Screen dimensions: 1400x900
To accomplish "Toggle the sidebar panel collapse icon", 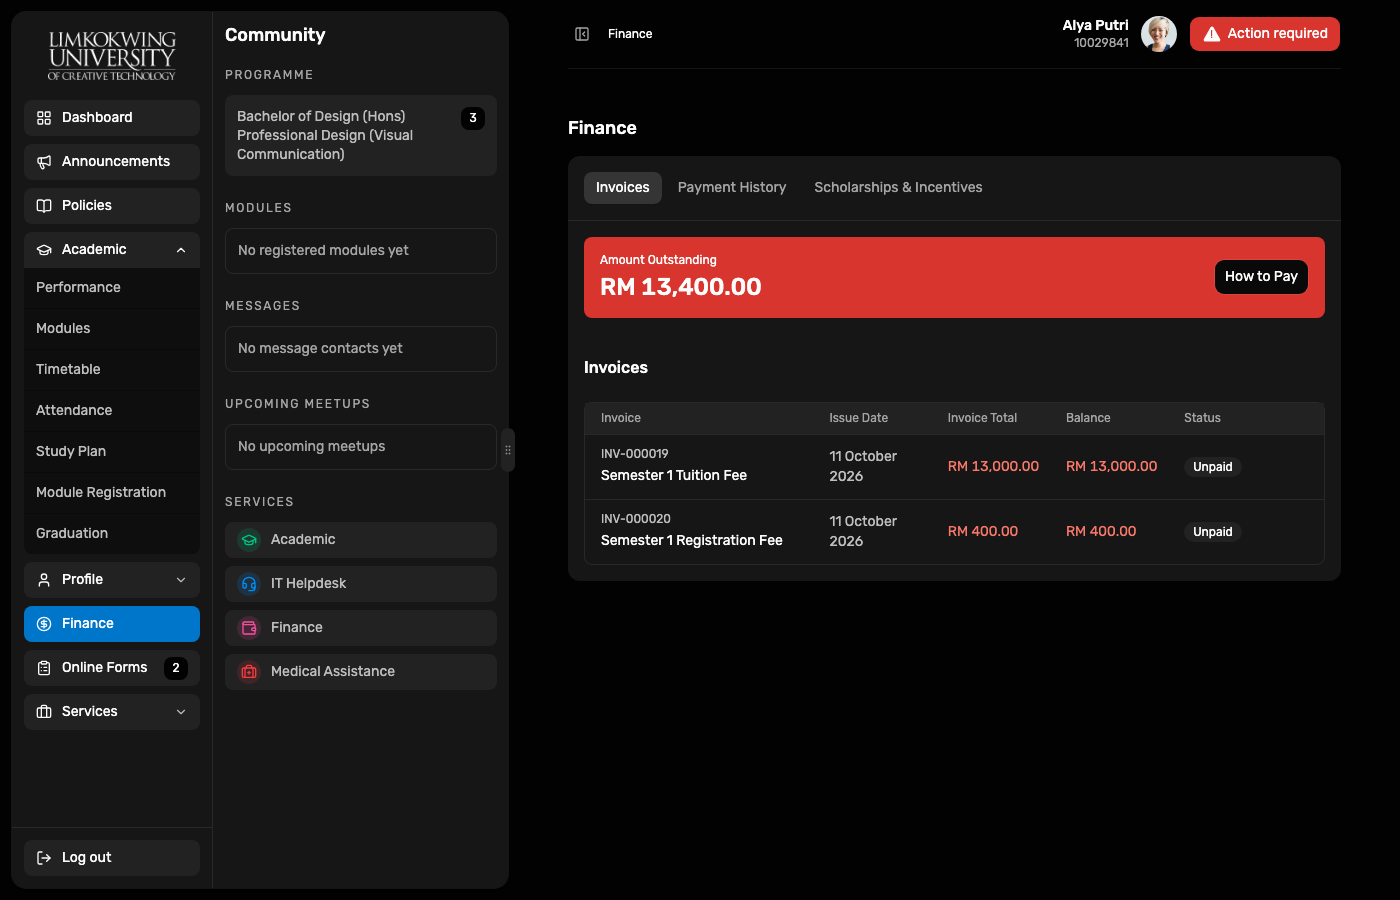I will pyautogui.click(x=582, y=34).
